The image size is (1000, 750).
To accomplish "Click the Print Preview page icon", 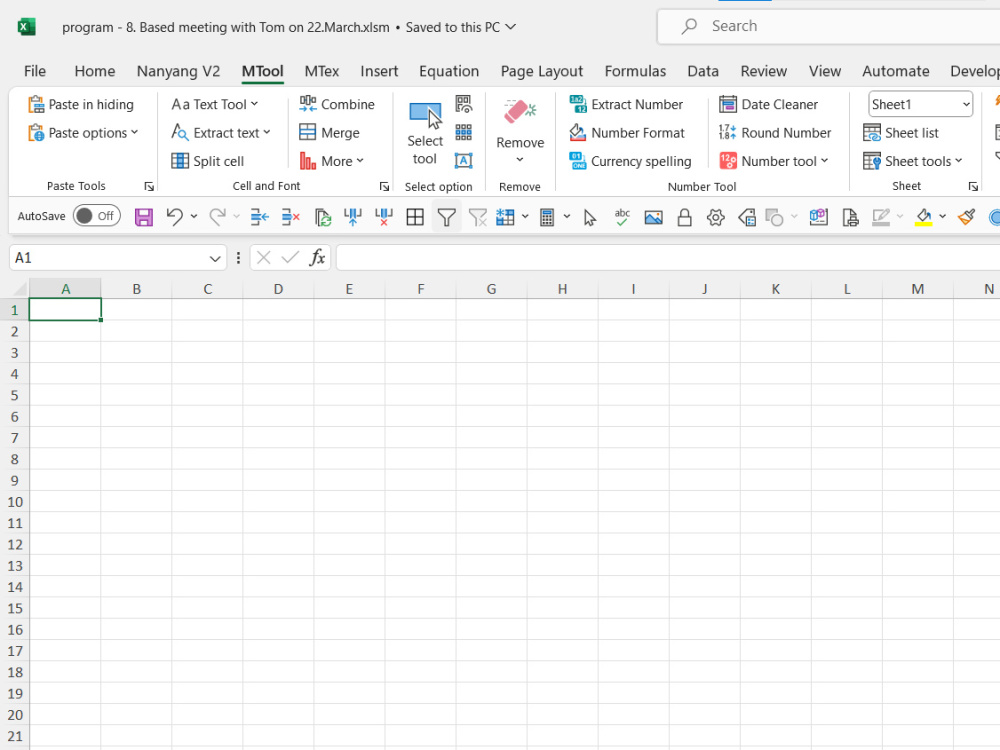I will (850, 217).
